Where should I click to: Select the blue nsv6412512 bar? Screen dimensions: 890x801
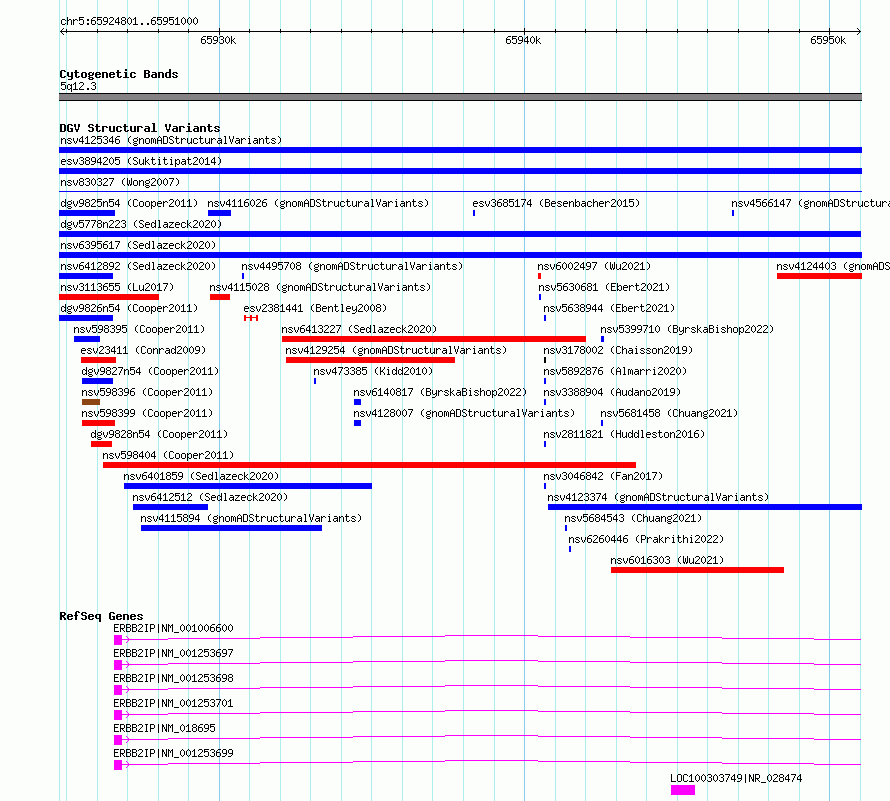(170, 507)
